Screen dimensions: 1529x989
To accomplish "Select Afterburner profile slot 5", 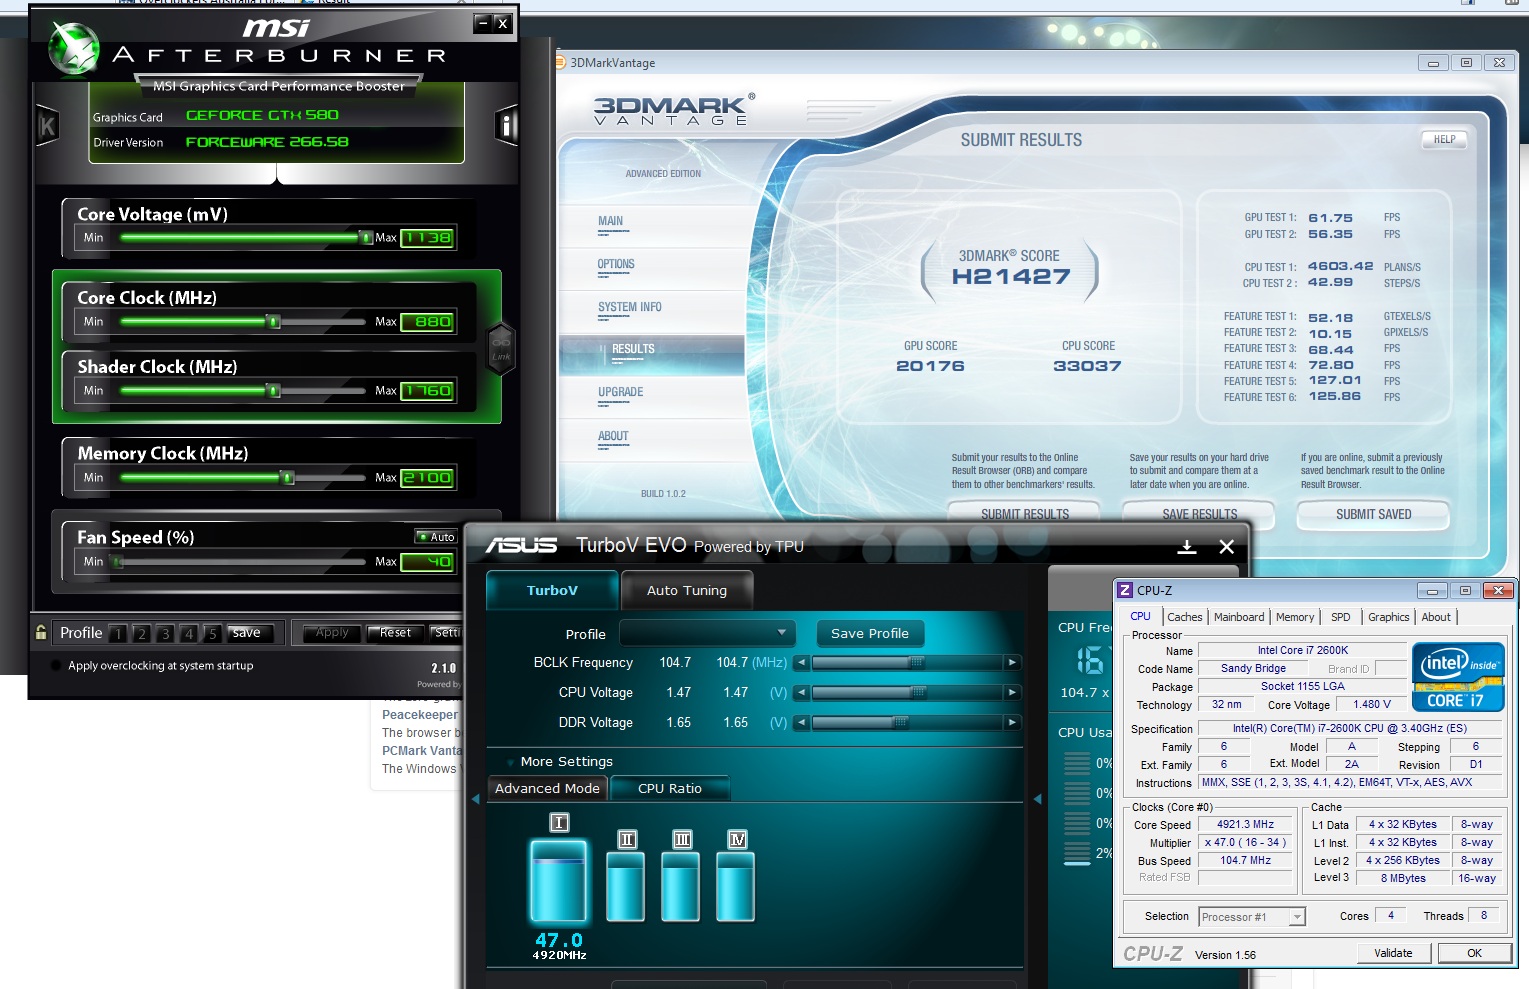I will point(212,633).
